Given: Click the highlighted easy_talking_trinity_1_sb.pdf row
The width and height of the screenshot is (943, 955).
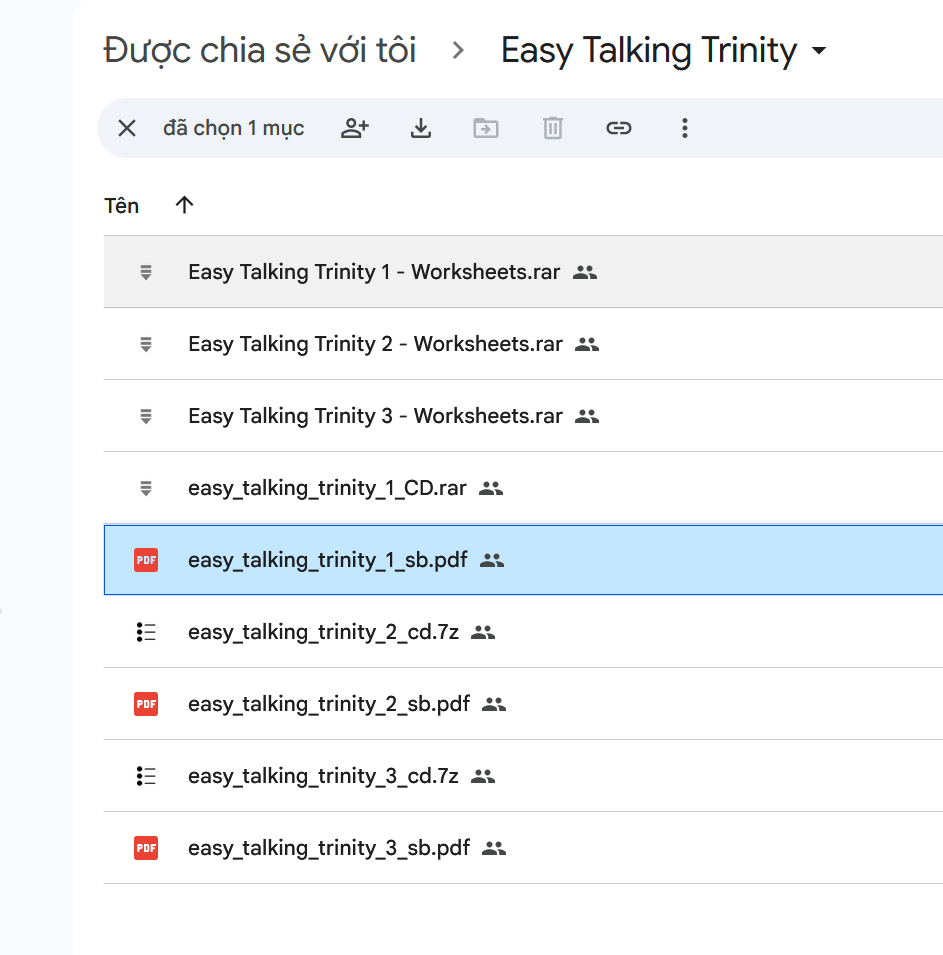Looking at the screenshot, I should (327, 560).
